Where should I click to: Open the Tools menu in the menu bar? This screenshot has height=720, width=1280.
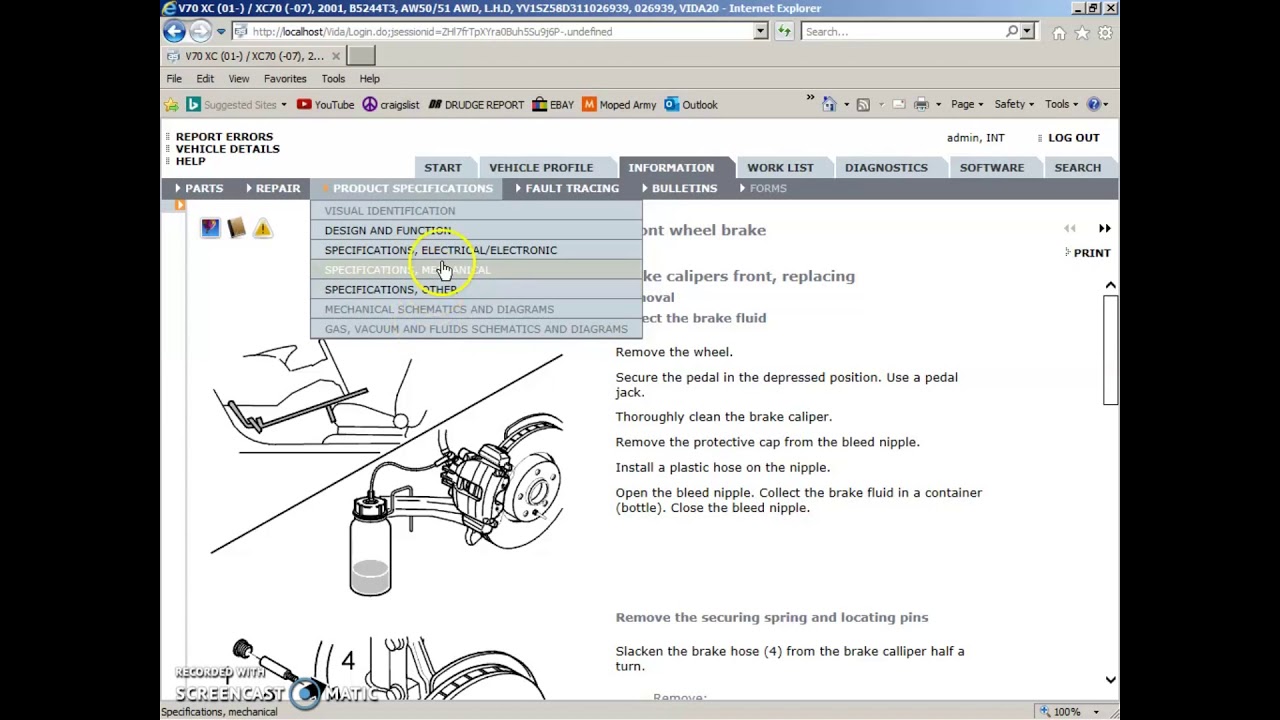click(x=333, y=78)
